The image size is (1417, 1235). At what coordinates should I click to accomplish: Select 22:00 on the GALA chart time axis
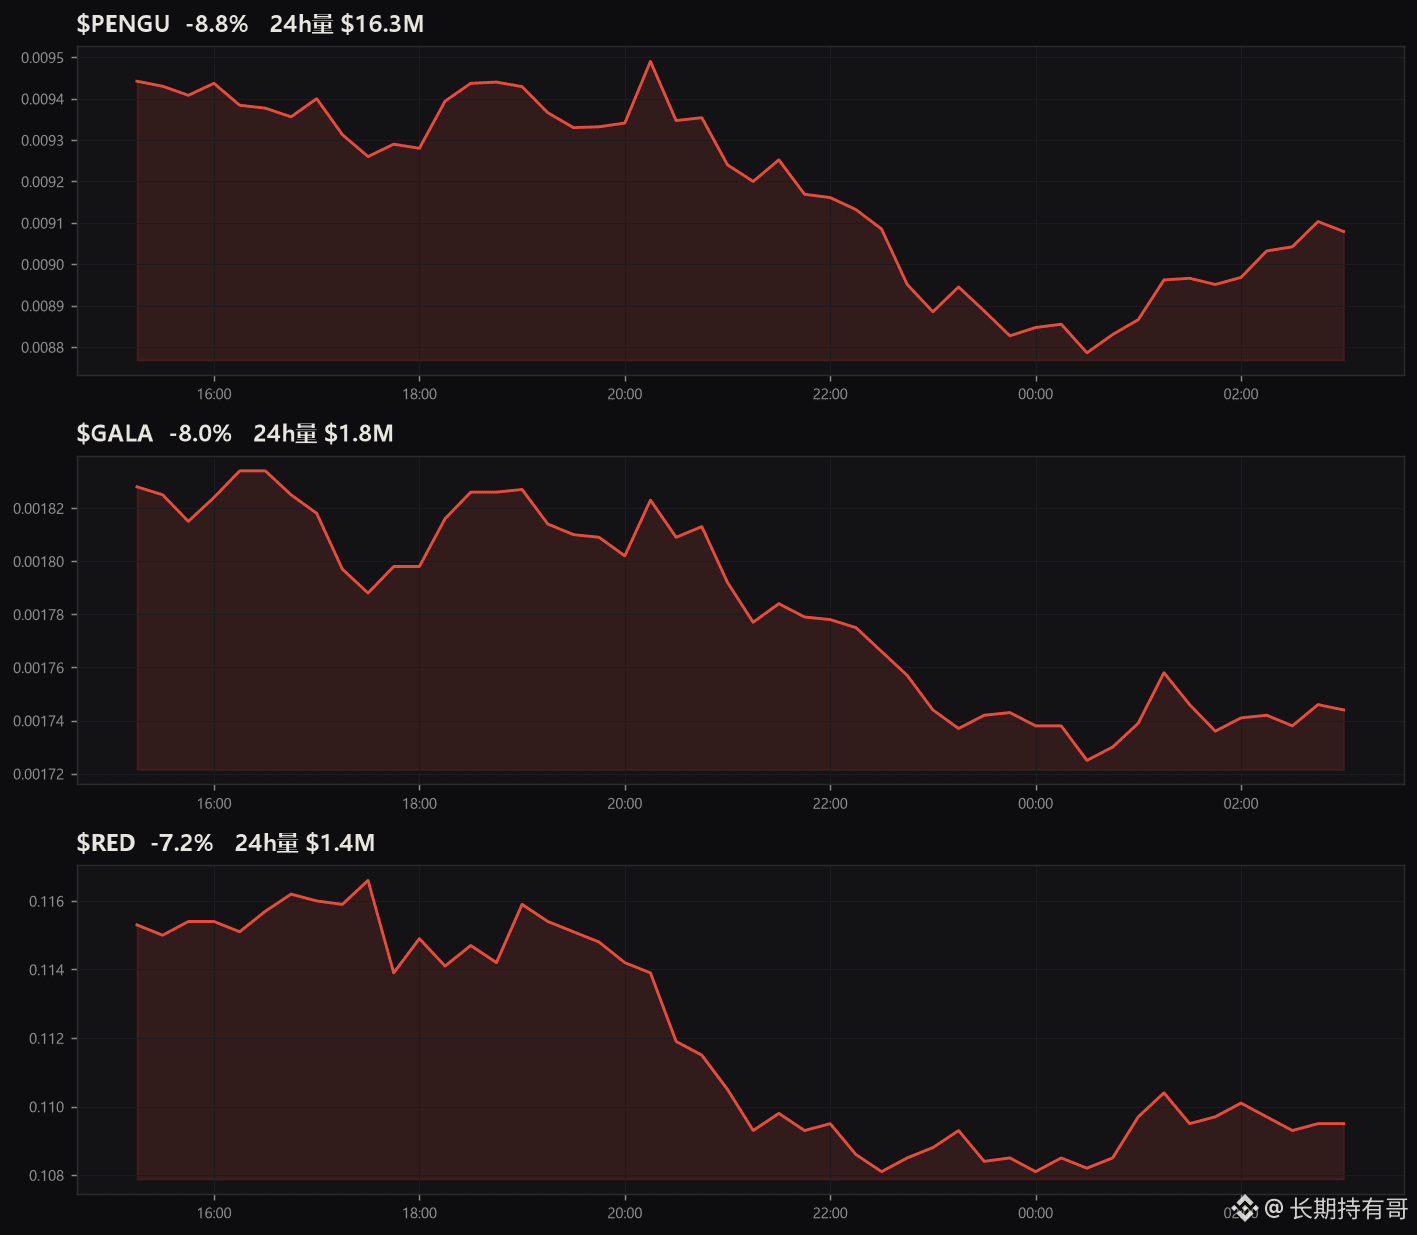830,803
